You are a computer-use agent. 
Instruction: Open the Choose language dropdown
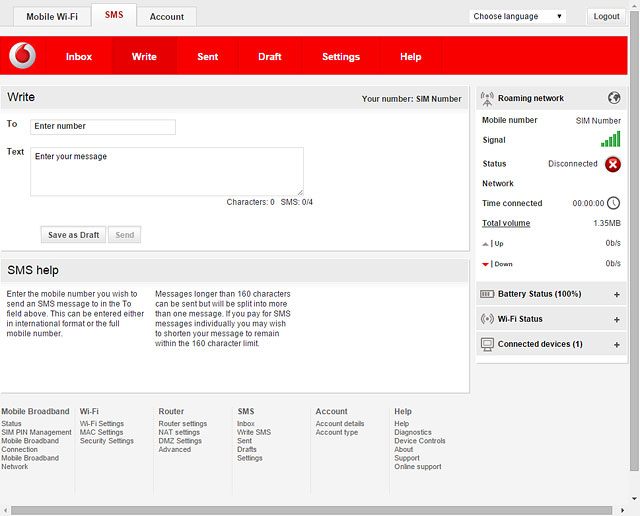(x=517, y=16)
